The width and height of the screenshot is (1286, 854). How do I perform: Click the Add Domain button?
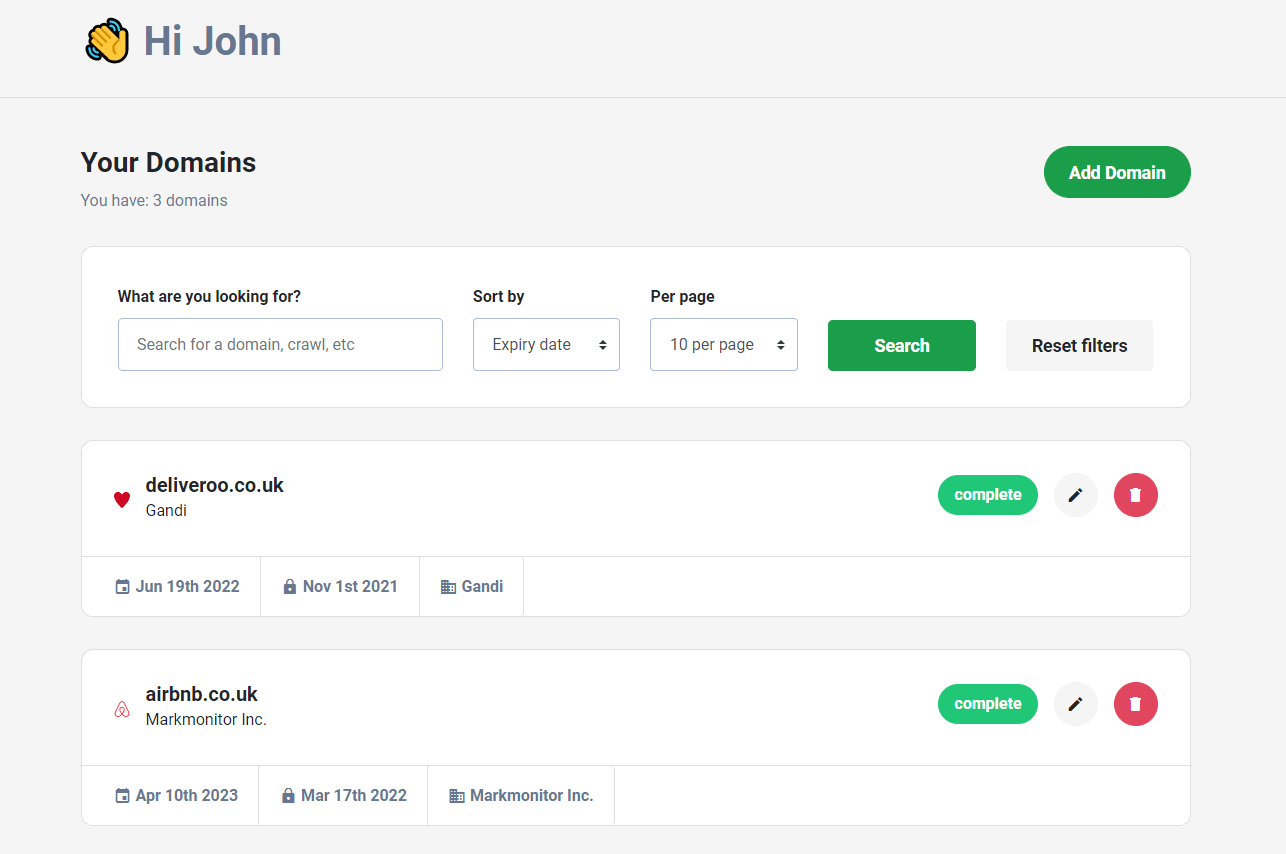tap(1117, 172)
